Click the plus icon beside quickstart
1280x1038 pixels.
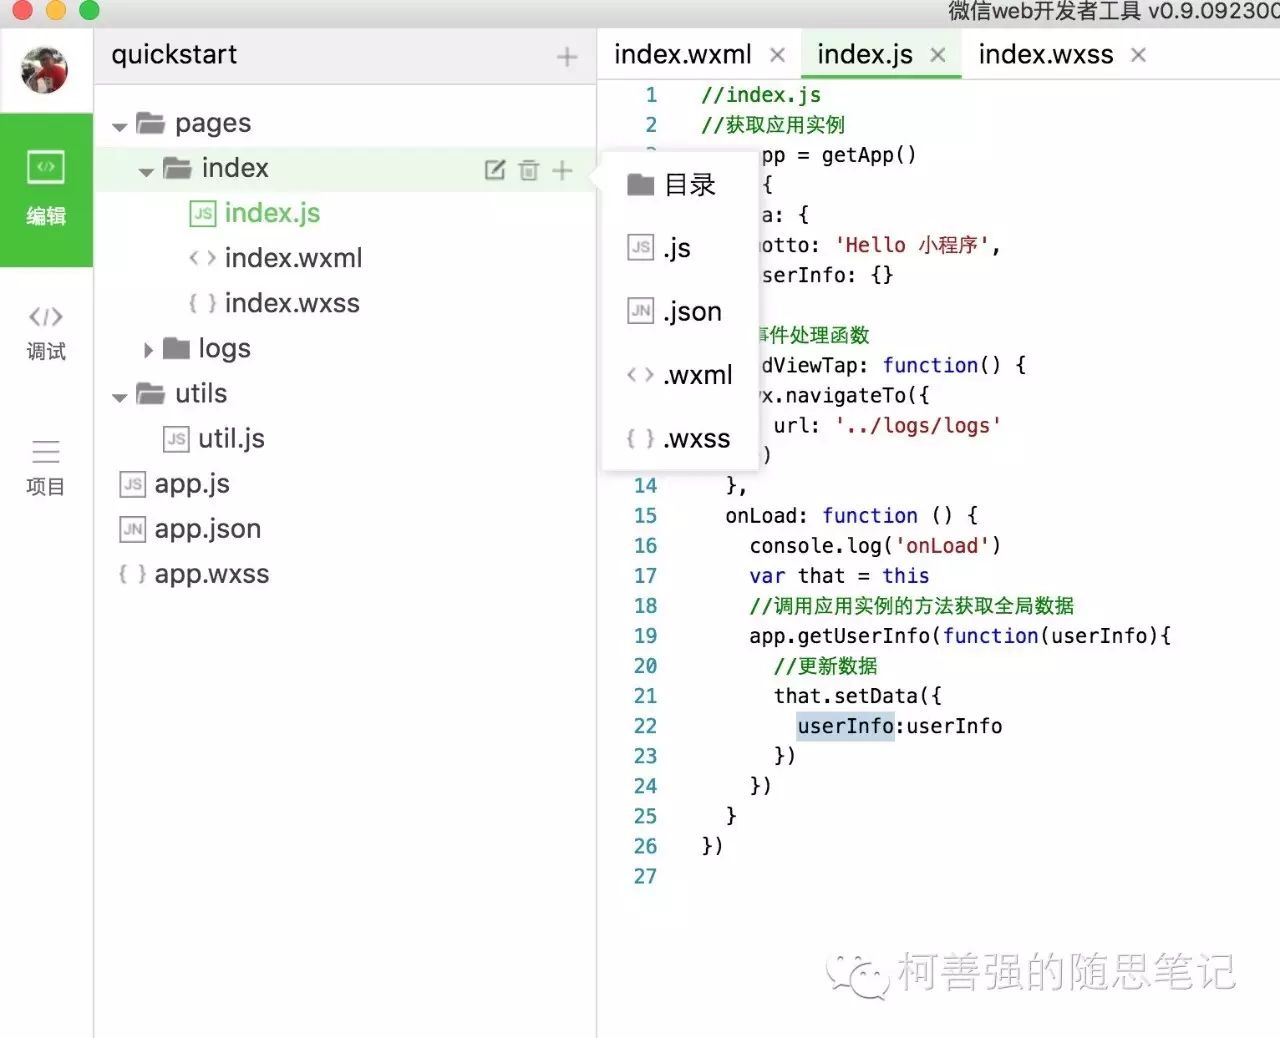click(x=567, y=57)
